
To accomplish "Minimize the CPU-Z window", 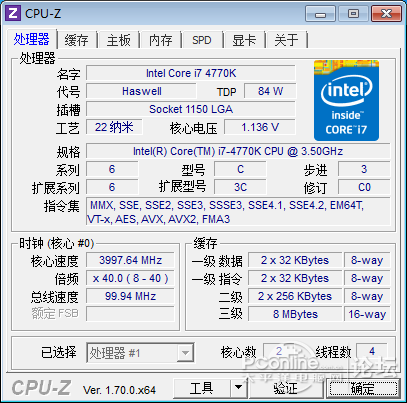I will [321, 14].
